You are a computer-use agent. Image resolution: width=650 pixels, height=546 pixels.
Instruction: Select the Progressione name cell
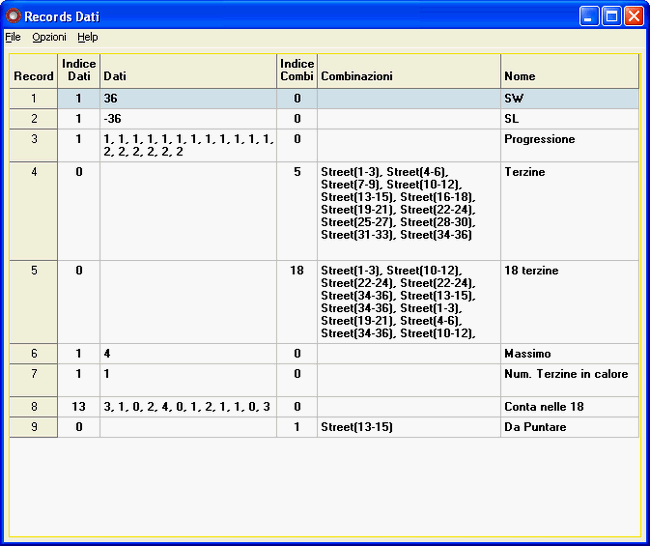[569, 145]
